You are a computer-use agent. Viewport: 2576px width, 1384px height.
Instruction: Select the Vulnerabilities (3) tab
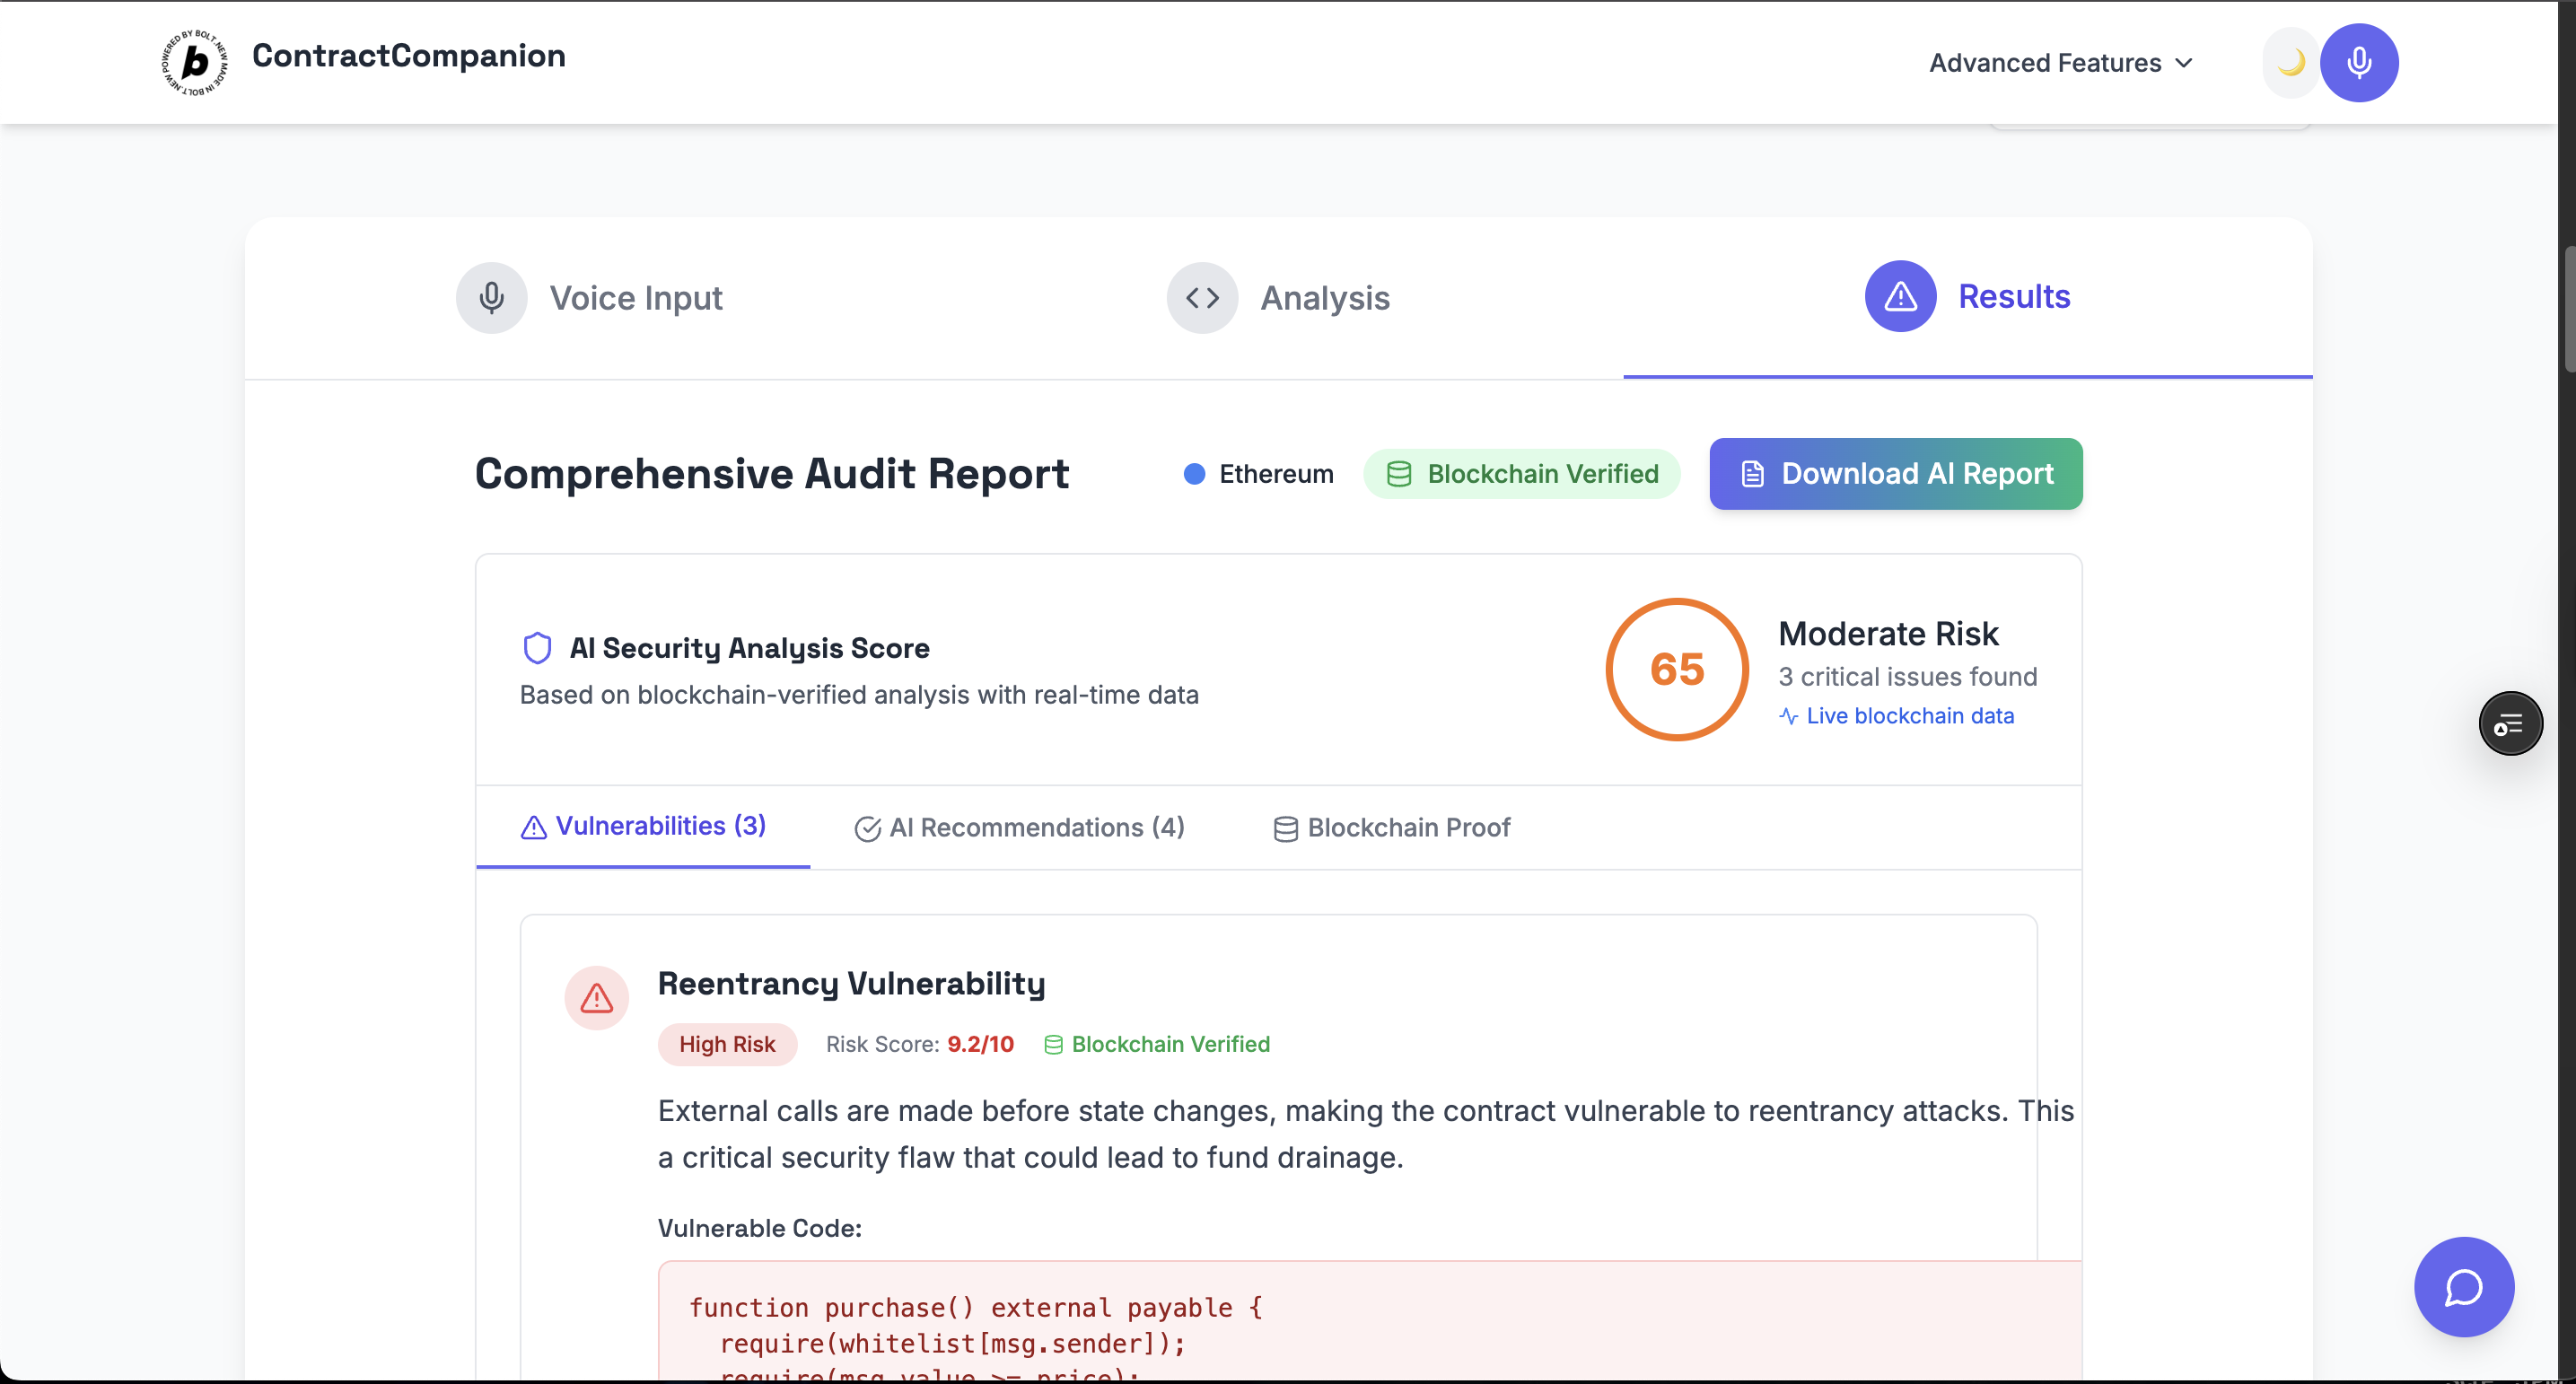[643, 826]
